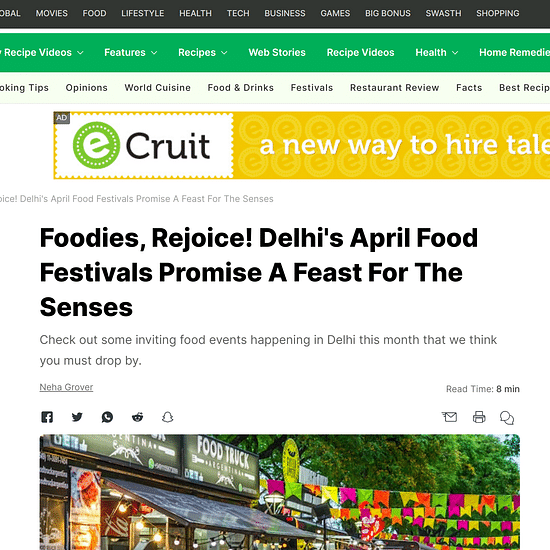Expand the Recipes dropdown chevron
The height and width of the screenshot is (550, 550).
[224, 53]
